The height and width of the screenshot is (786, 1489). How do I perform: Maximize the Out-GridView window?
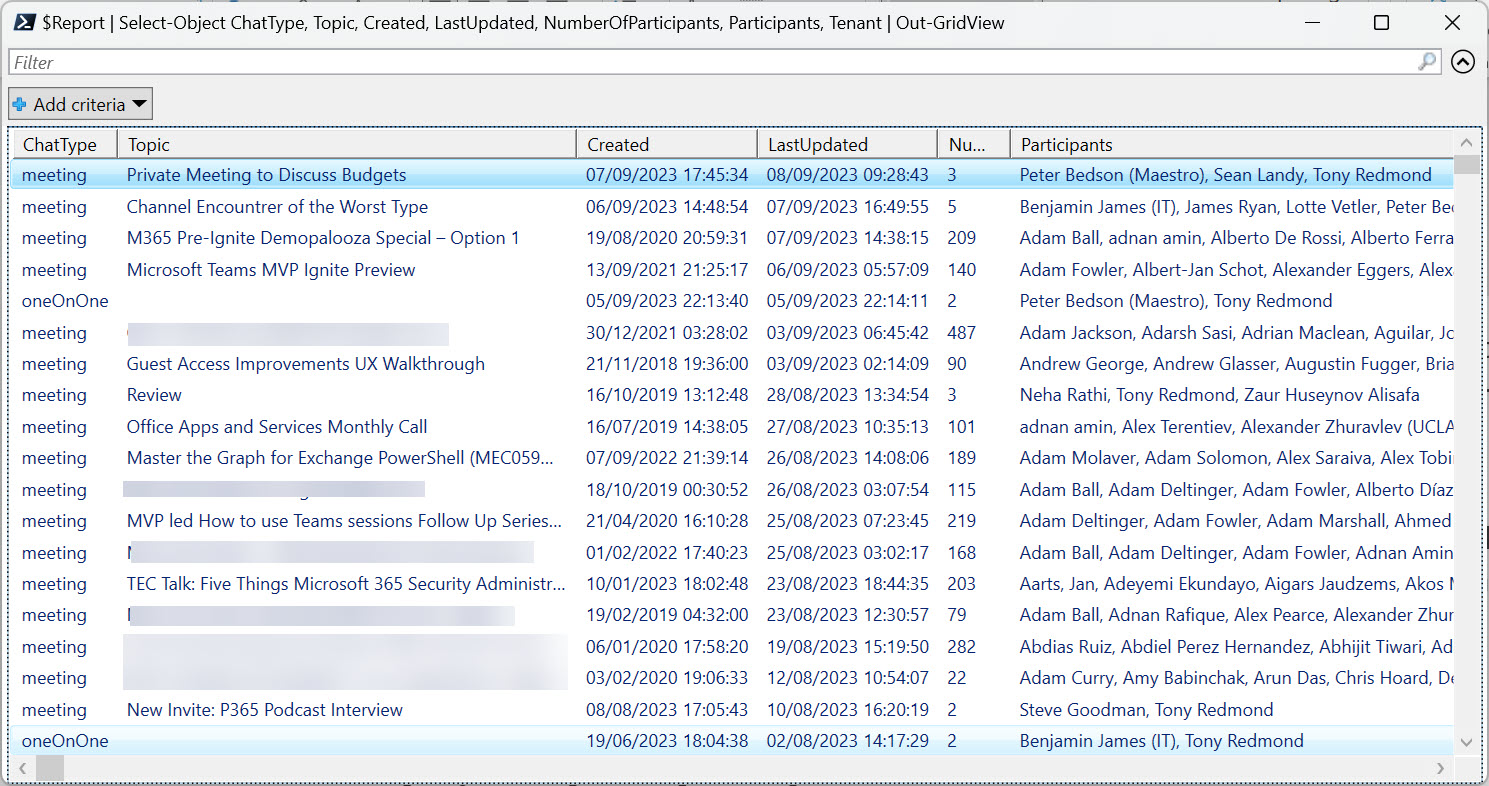coord(1381,23)
